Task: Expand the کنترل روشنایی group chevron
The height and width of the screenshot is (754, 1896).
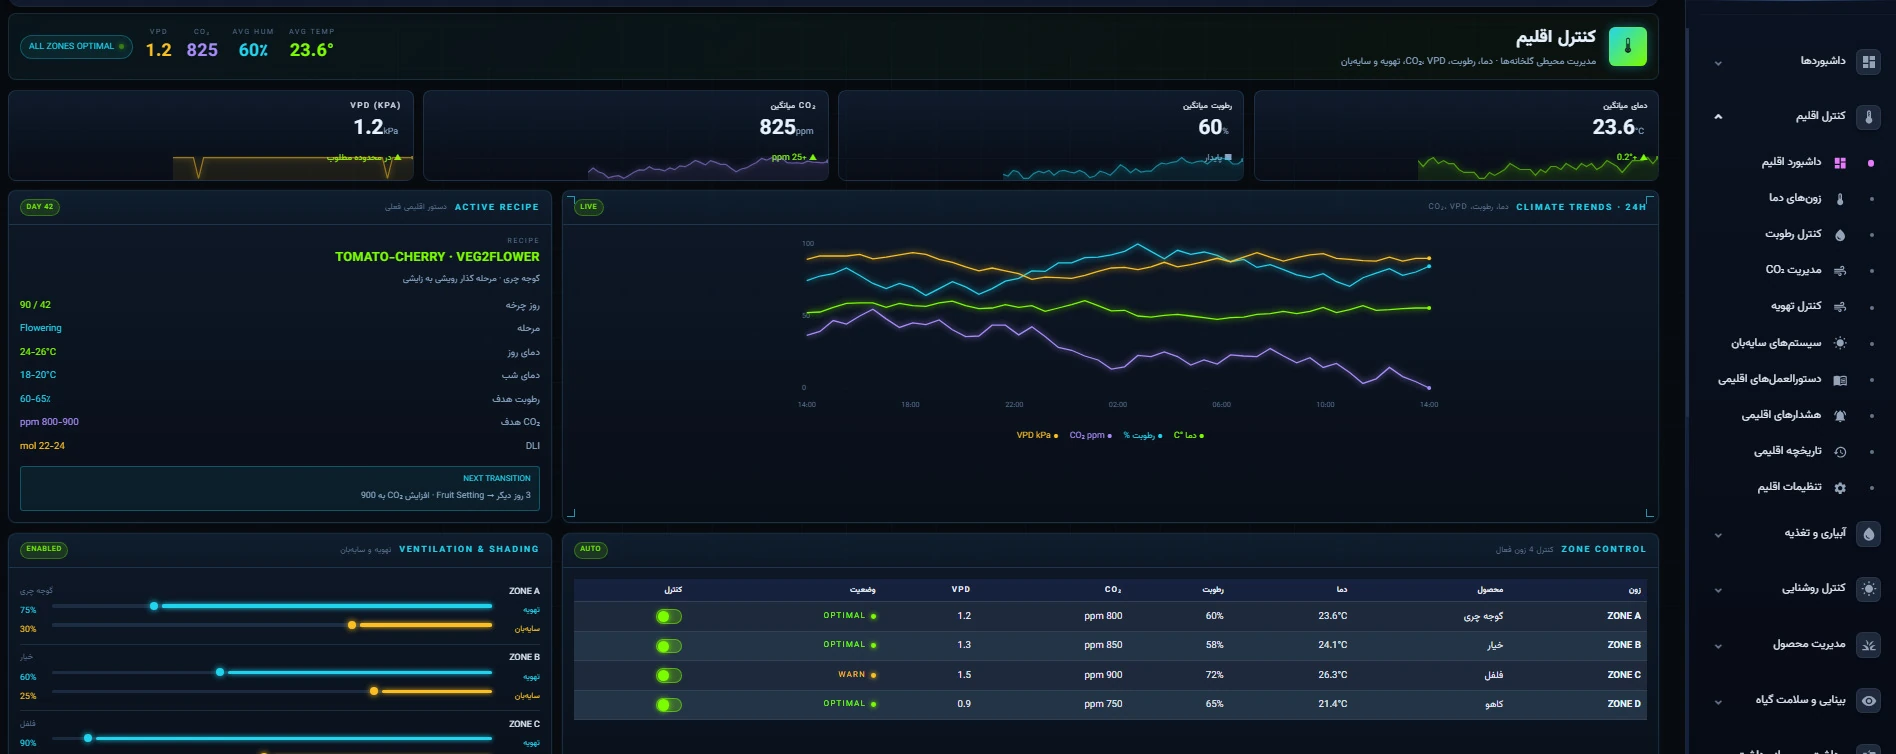Action: [x=1718, y=590]
